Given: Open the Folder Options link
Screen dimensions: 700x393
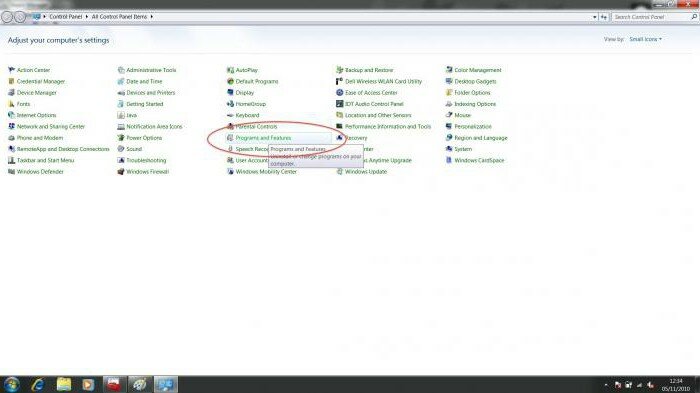Looking at the screenshot, I should [x=472, y=93].
